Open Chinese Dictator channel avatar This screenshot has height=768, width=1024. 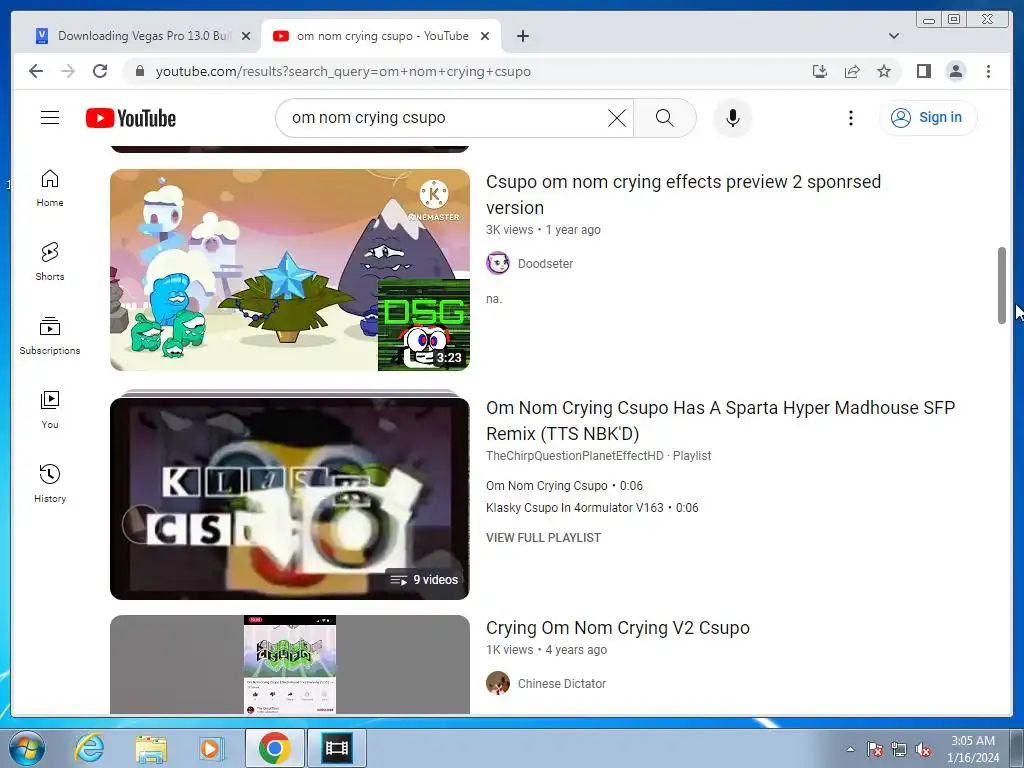(x=498, y=683)
